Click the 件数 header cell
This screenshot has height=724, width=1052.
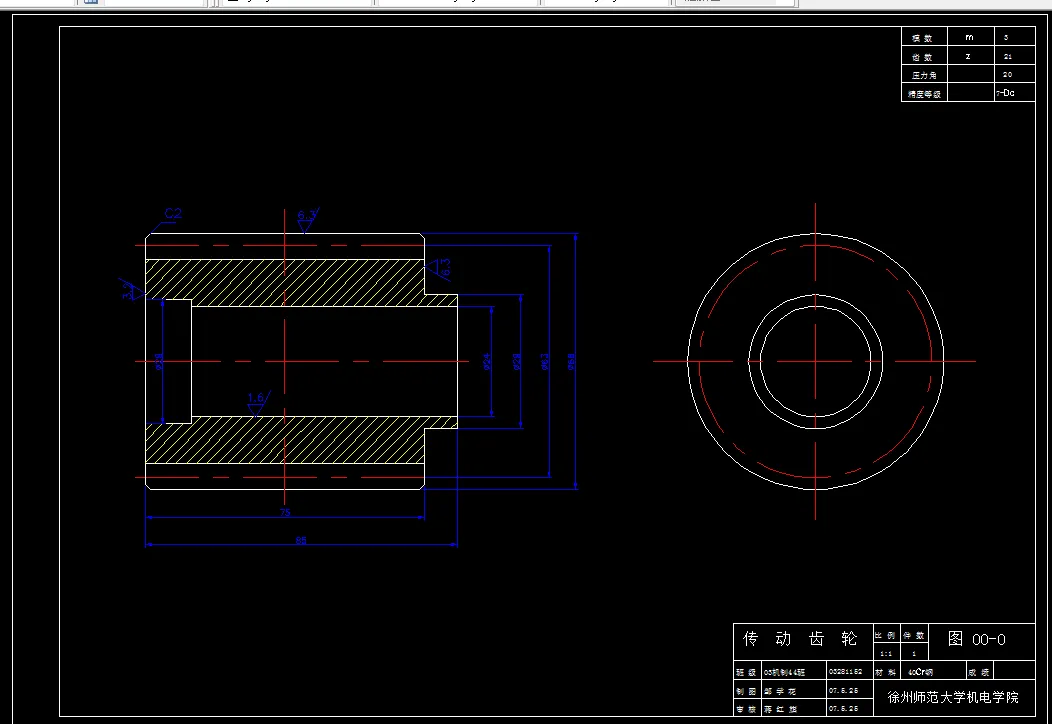pyautogui.click(x=913, y=635)
